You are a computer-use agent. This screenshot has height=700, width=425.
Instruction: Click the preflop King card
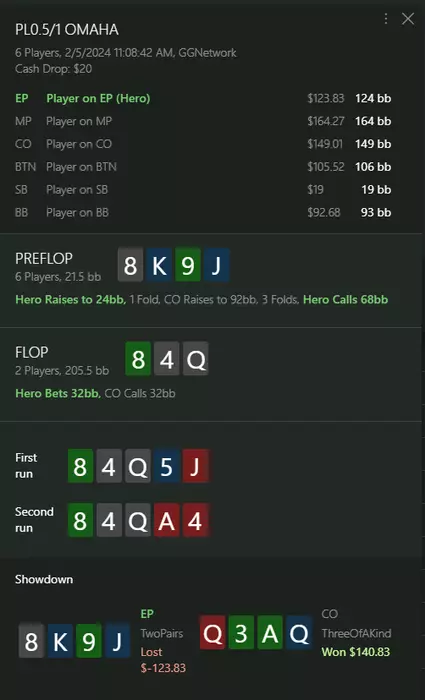click(159, 265)
